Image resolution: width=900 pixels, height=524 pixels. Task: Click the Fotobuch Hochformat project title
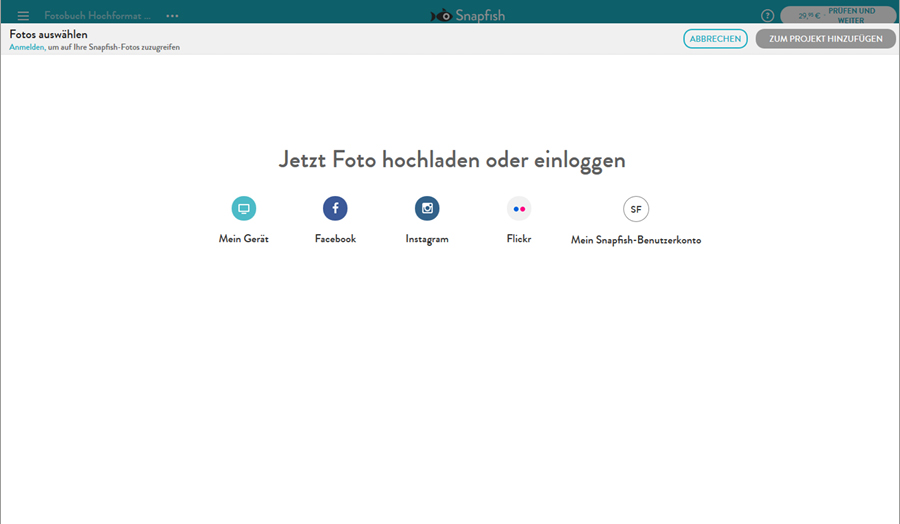[98, 15]
